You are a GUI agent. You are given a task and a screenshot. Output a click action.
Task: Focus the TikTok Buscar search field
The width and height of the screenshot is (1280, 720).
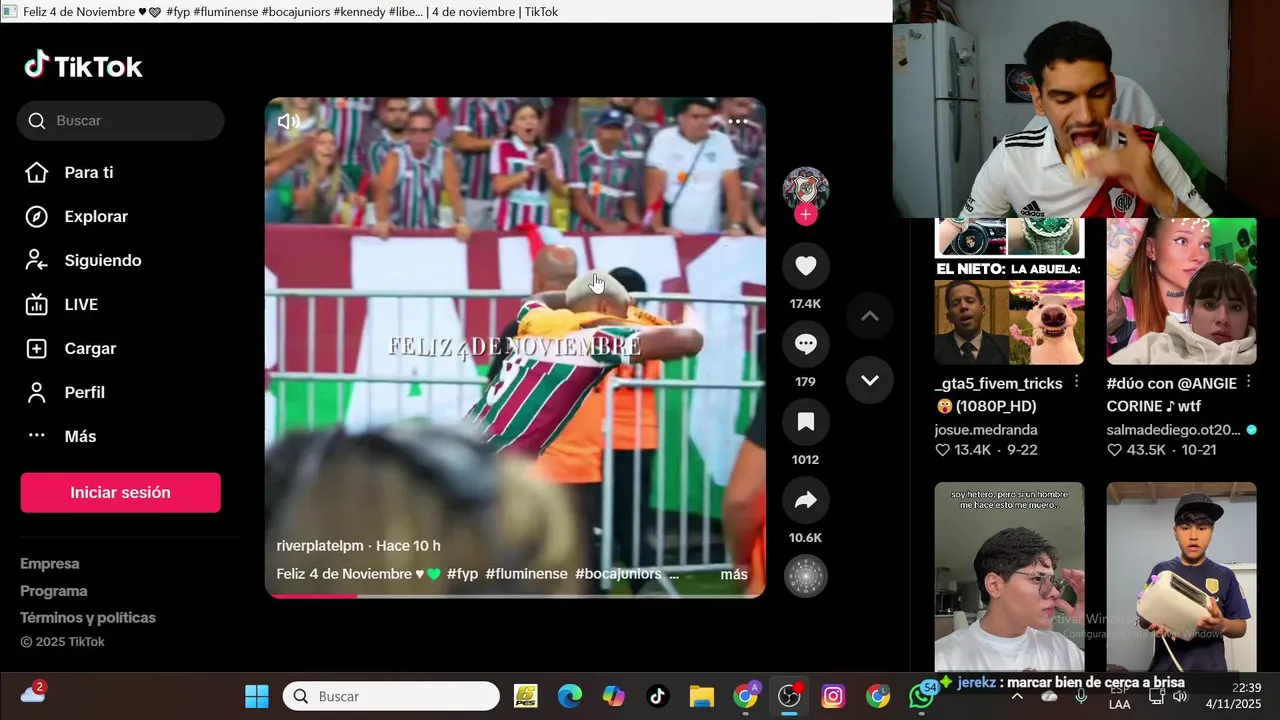pos(120,120)
